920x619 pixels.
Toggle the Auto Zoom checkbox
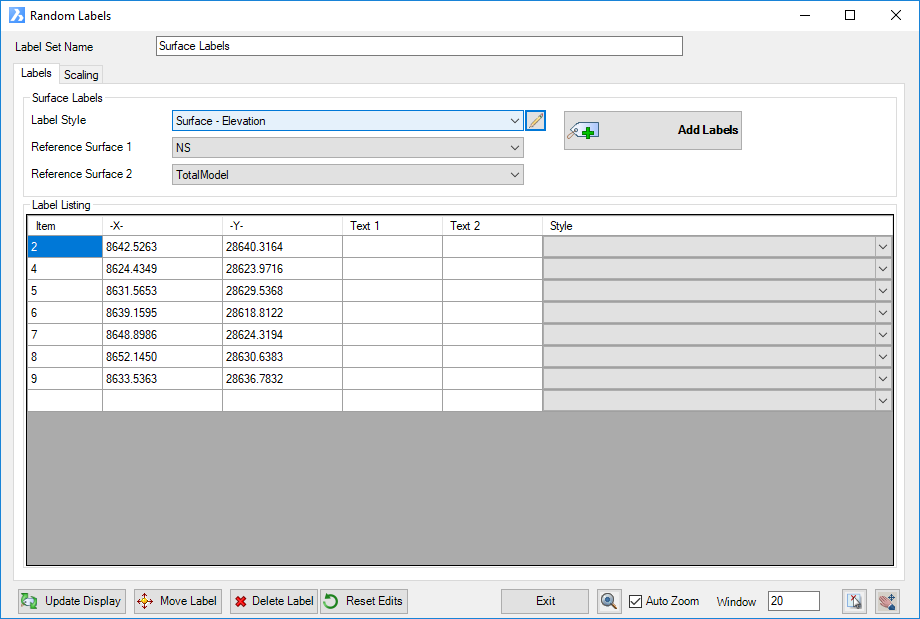pos(635,601)
